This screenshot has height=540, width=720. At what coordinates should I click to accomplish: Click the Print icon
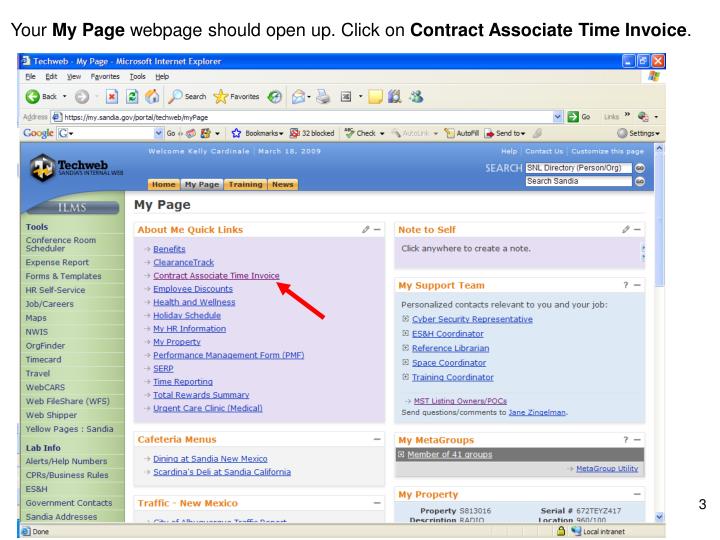point(323,96)
